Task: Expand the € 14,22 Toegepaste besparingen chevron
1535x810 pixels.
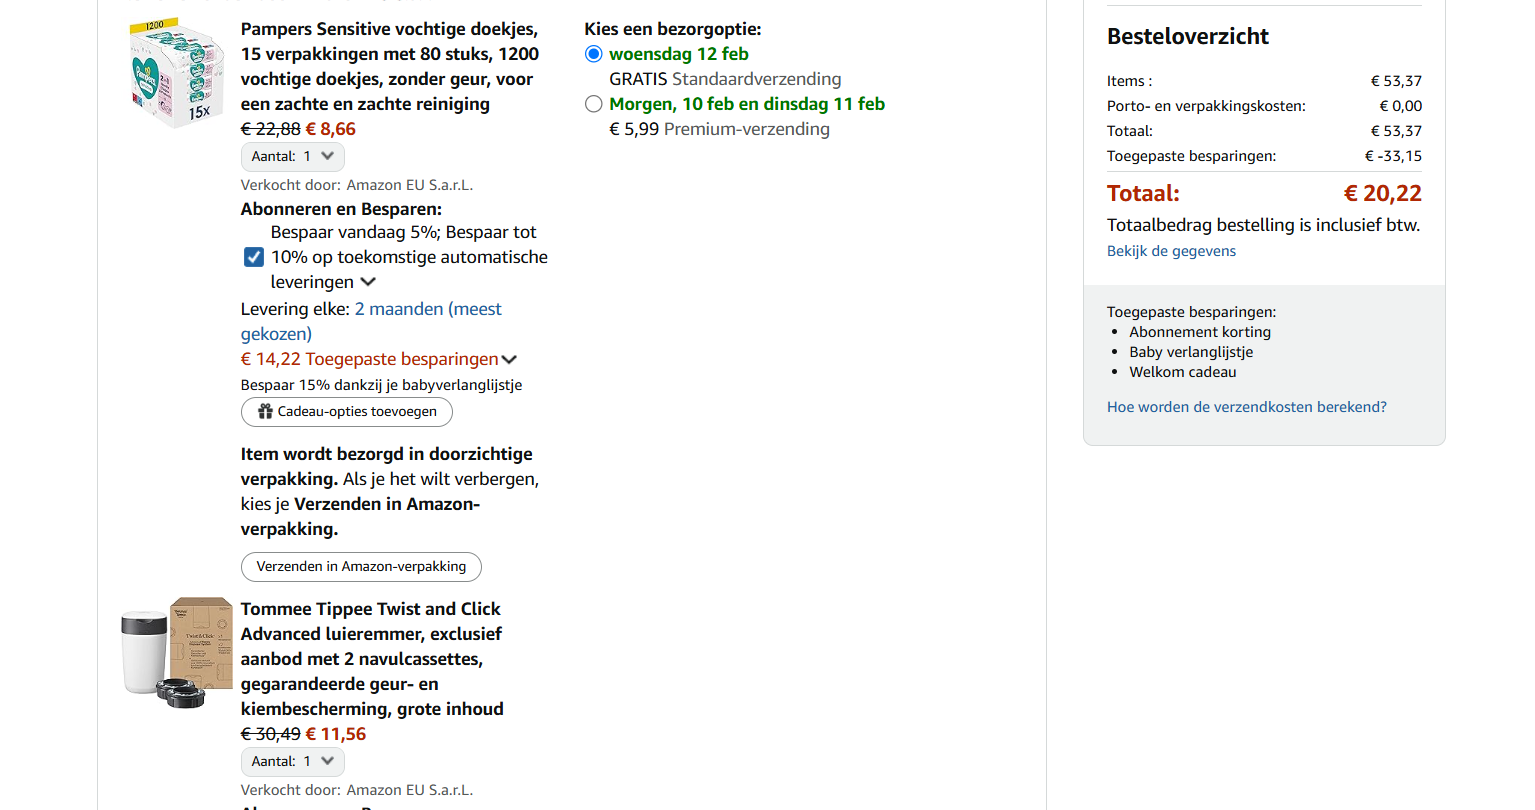Action: click(509, 360)
